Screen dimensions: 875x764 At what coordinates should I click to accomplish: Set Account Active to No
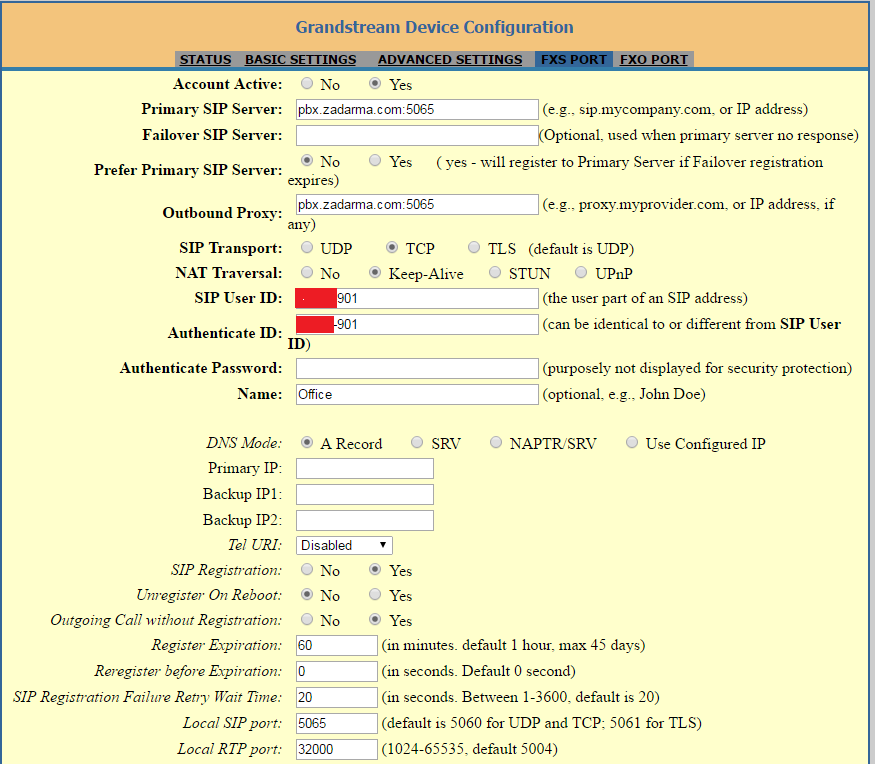[x=307, y=84]
